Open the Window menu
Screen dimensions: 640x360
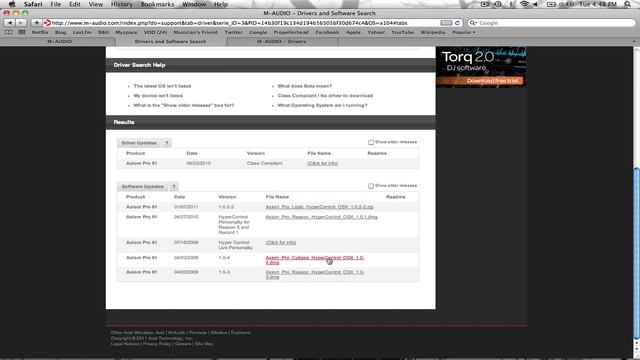click(x=194, y=4)
